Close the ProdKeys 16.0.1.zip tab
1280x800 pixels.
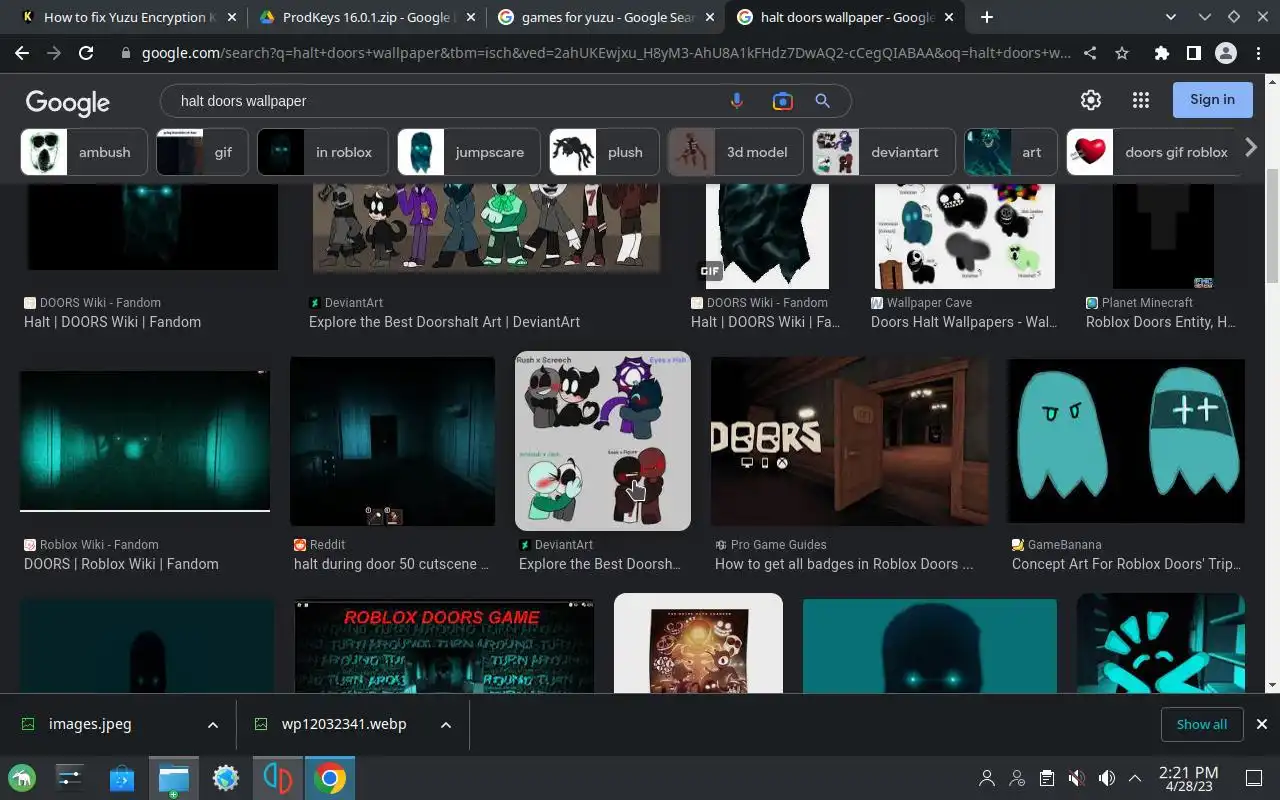click(469, 17)
